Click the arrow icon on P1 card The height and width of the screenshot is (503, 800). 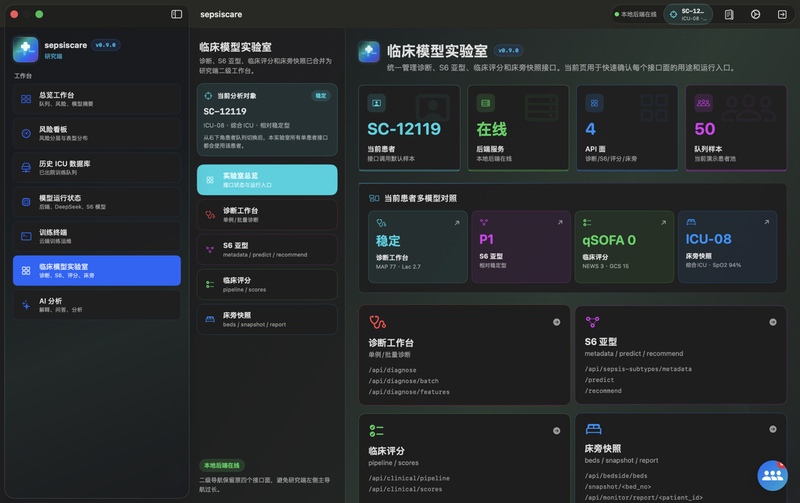(x=560, y=222)
